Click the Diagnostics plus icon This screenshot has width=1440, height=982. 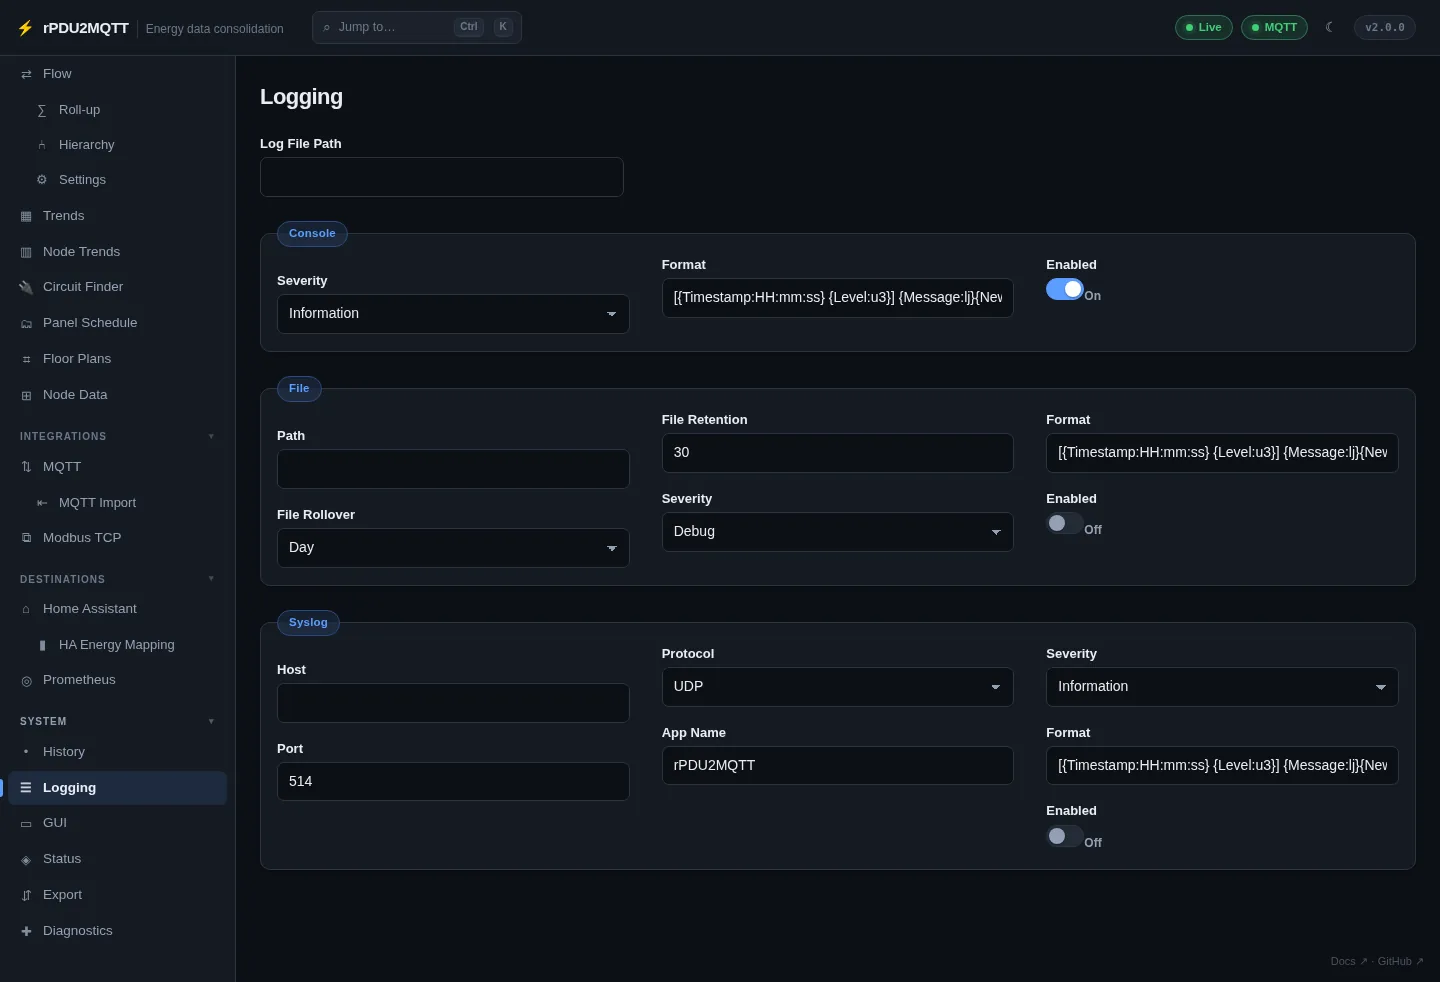click(26, 931)
